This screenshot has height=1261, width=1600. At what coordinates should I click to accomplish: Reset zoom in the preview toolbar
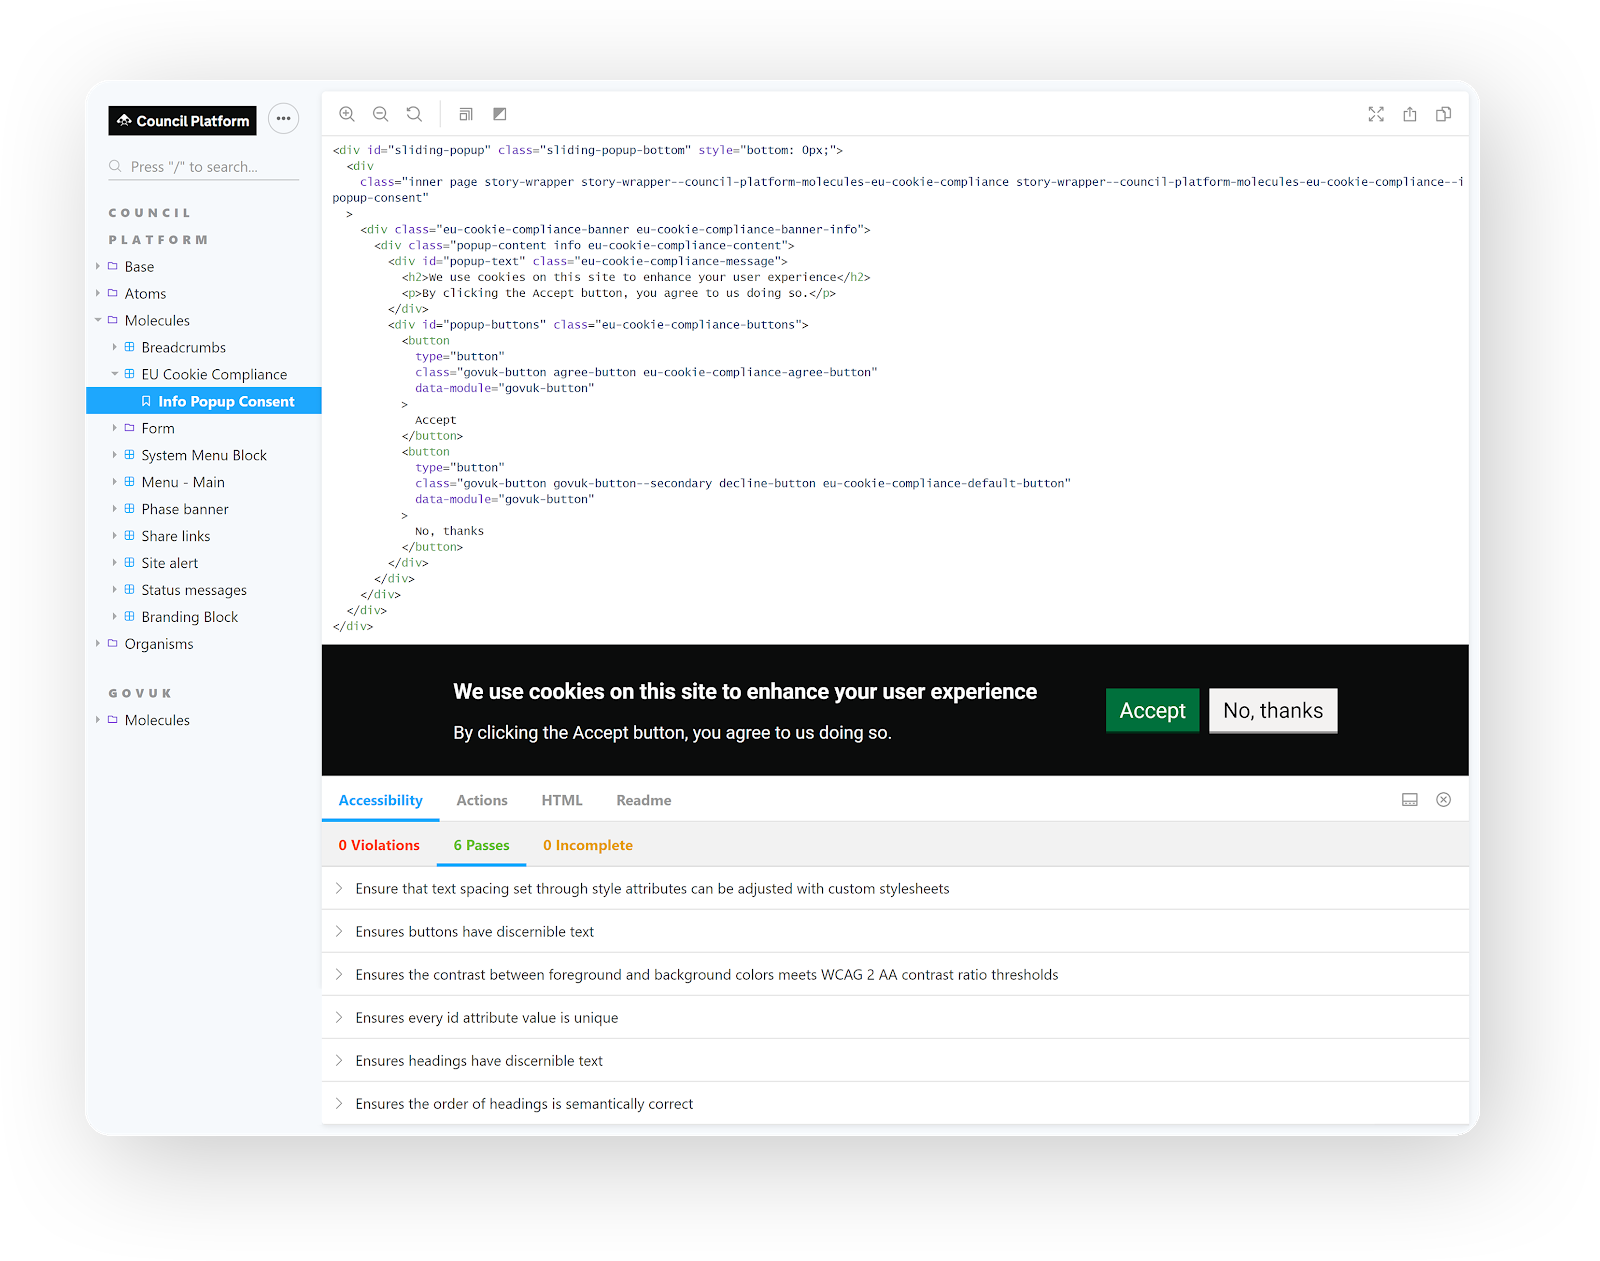click(x=414, y=114)
